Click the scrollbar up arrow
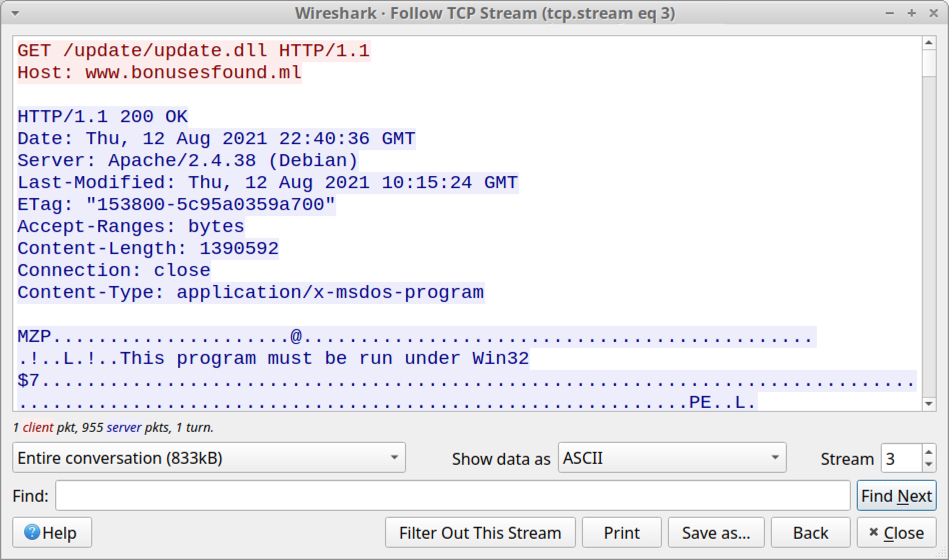The height and width of the screenshot is (560, 949). tap(928, 43)
